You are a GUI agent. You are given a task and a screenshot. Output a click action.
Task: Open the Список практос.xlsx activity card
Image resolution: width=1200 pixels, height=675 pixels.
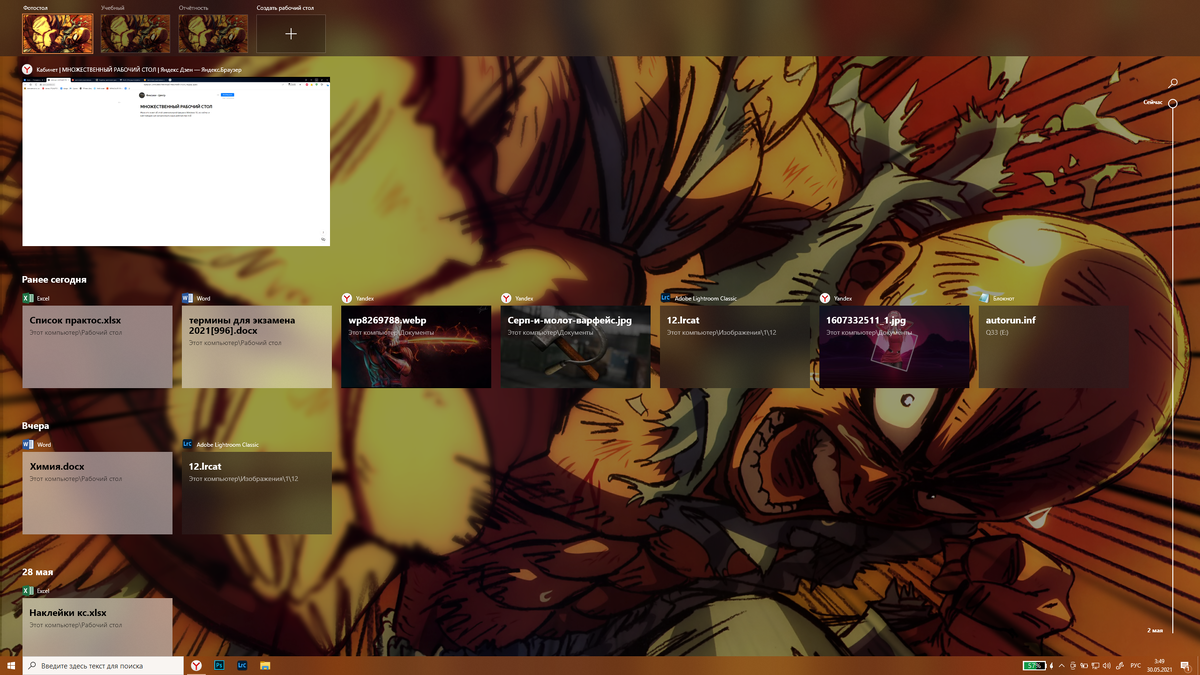pos(97,347)
